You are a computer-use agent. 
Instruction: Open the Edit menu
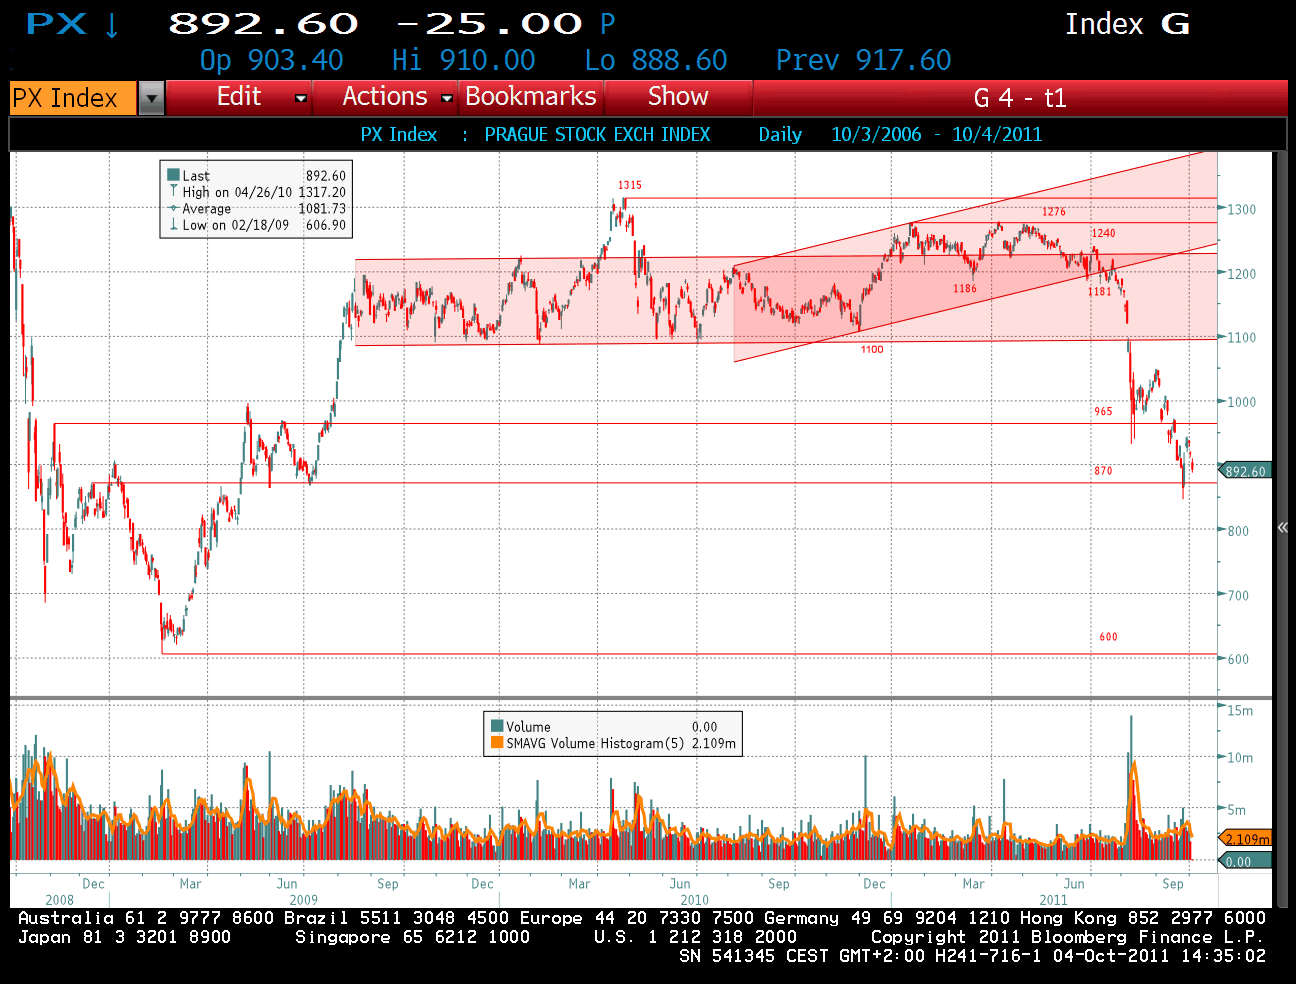pos(239,97)
